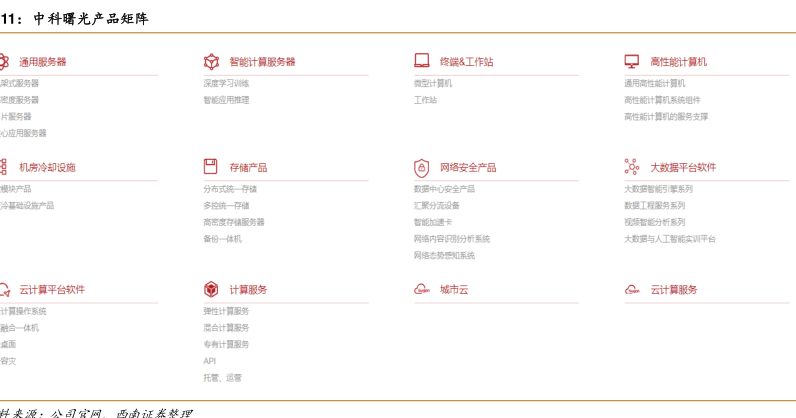Select 容灾 item under 云计算平台软件
Viewport: 796px width, 418px height.
pyautogui.click(x=8, y=361)
